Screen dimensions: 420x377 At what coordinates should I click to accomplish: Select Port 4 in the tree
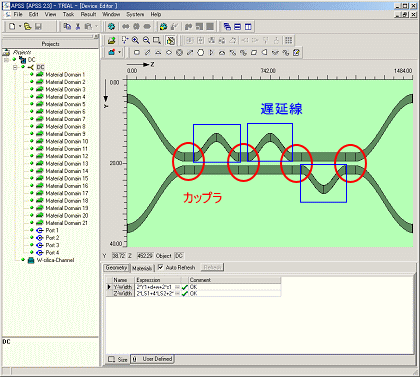(x=52, y=252)
